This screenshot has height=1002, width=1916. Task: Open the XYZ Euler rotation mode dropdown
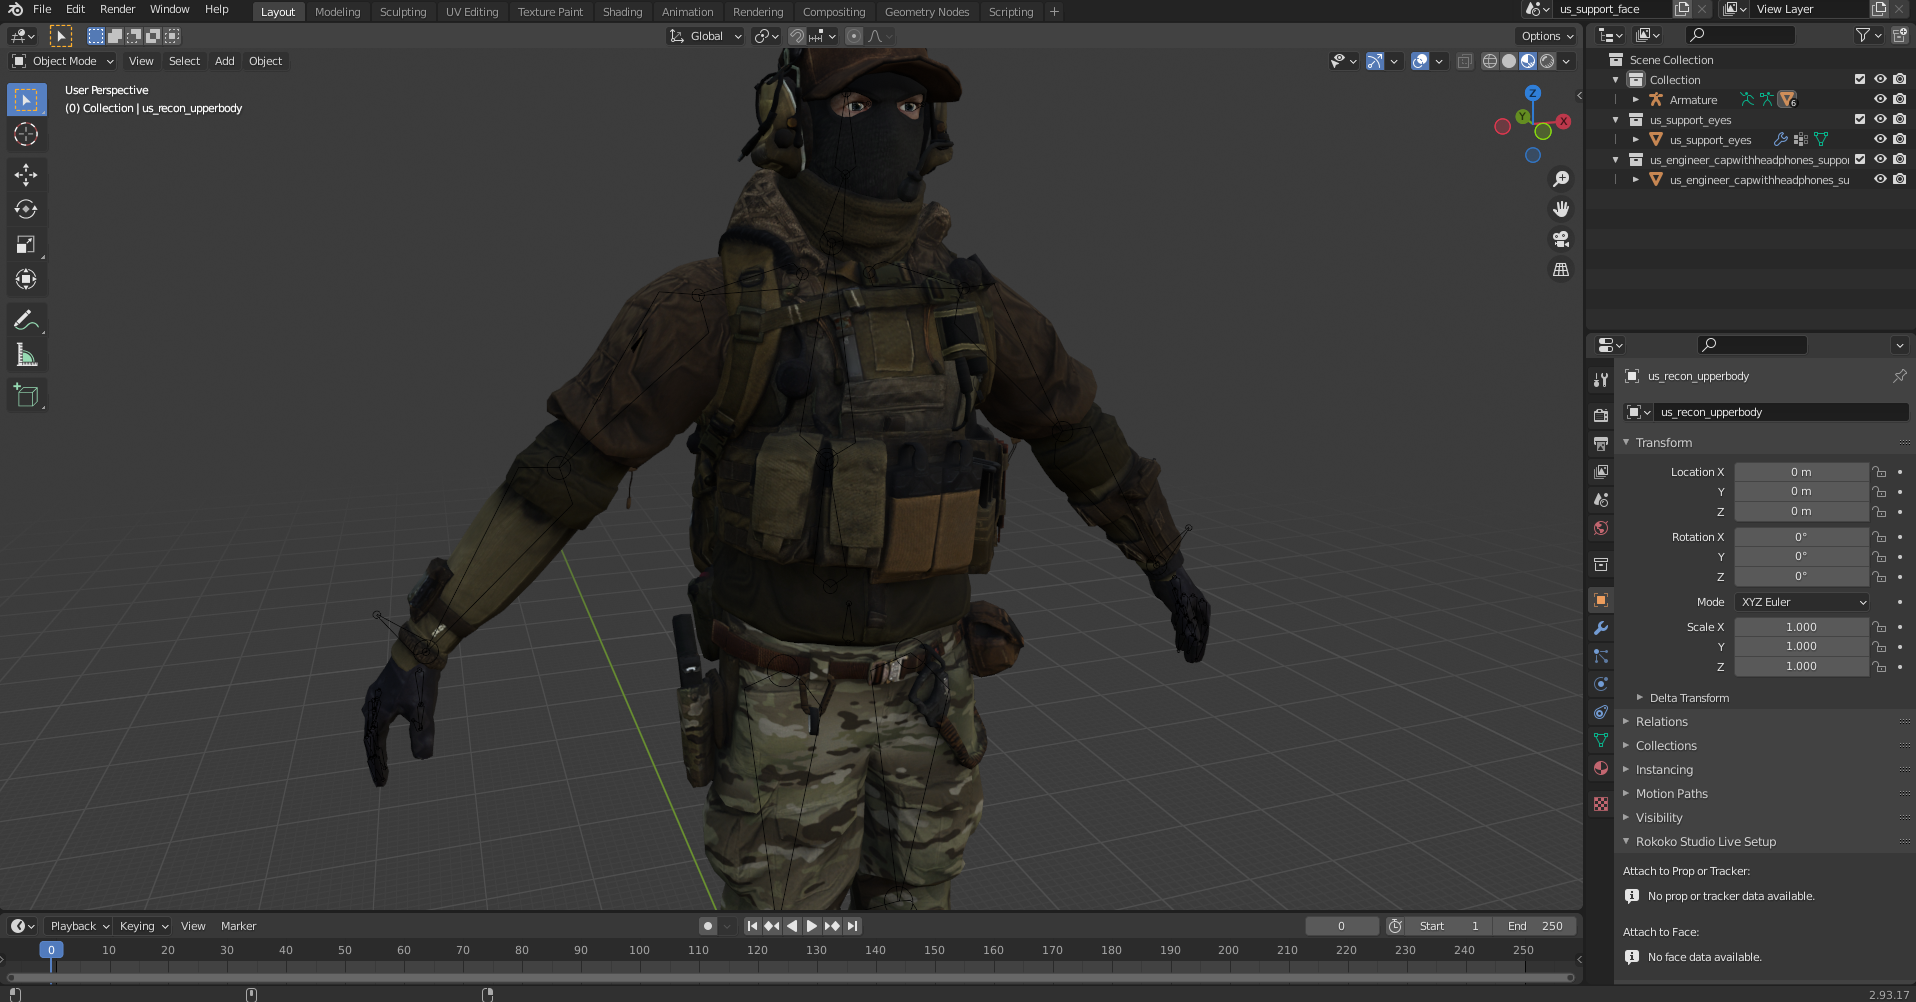[1803, 602]
